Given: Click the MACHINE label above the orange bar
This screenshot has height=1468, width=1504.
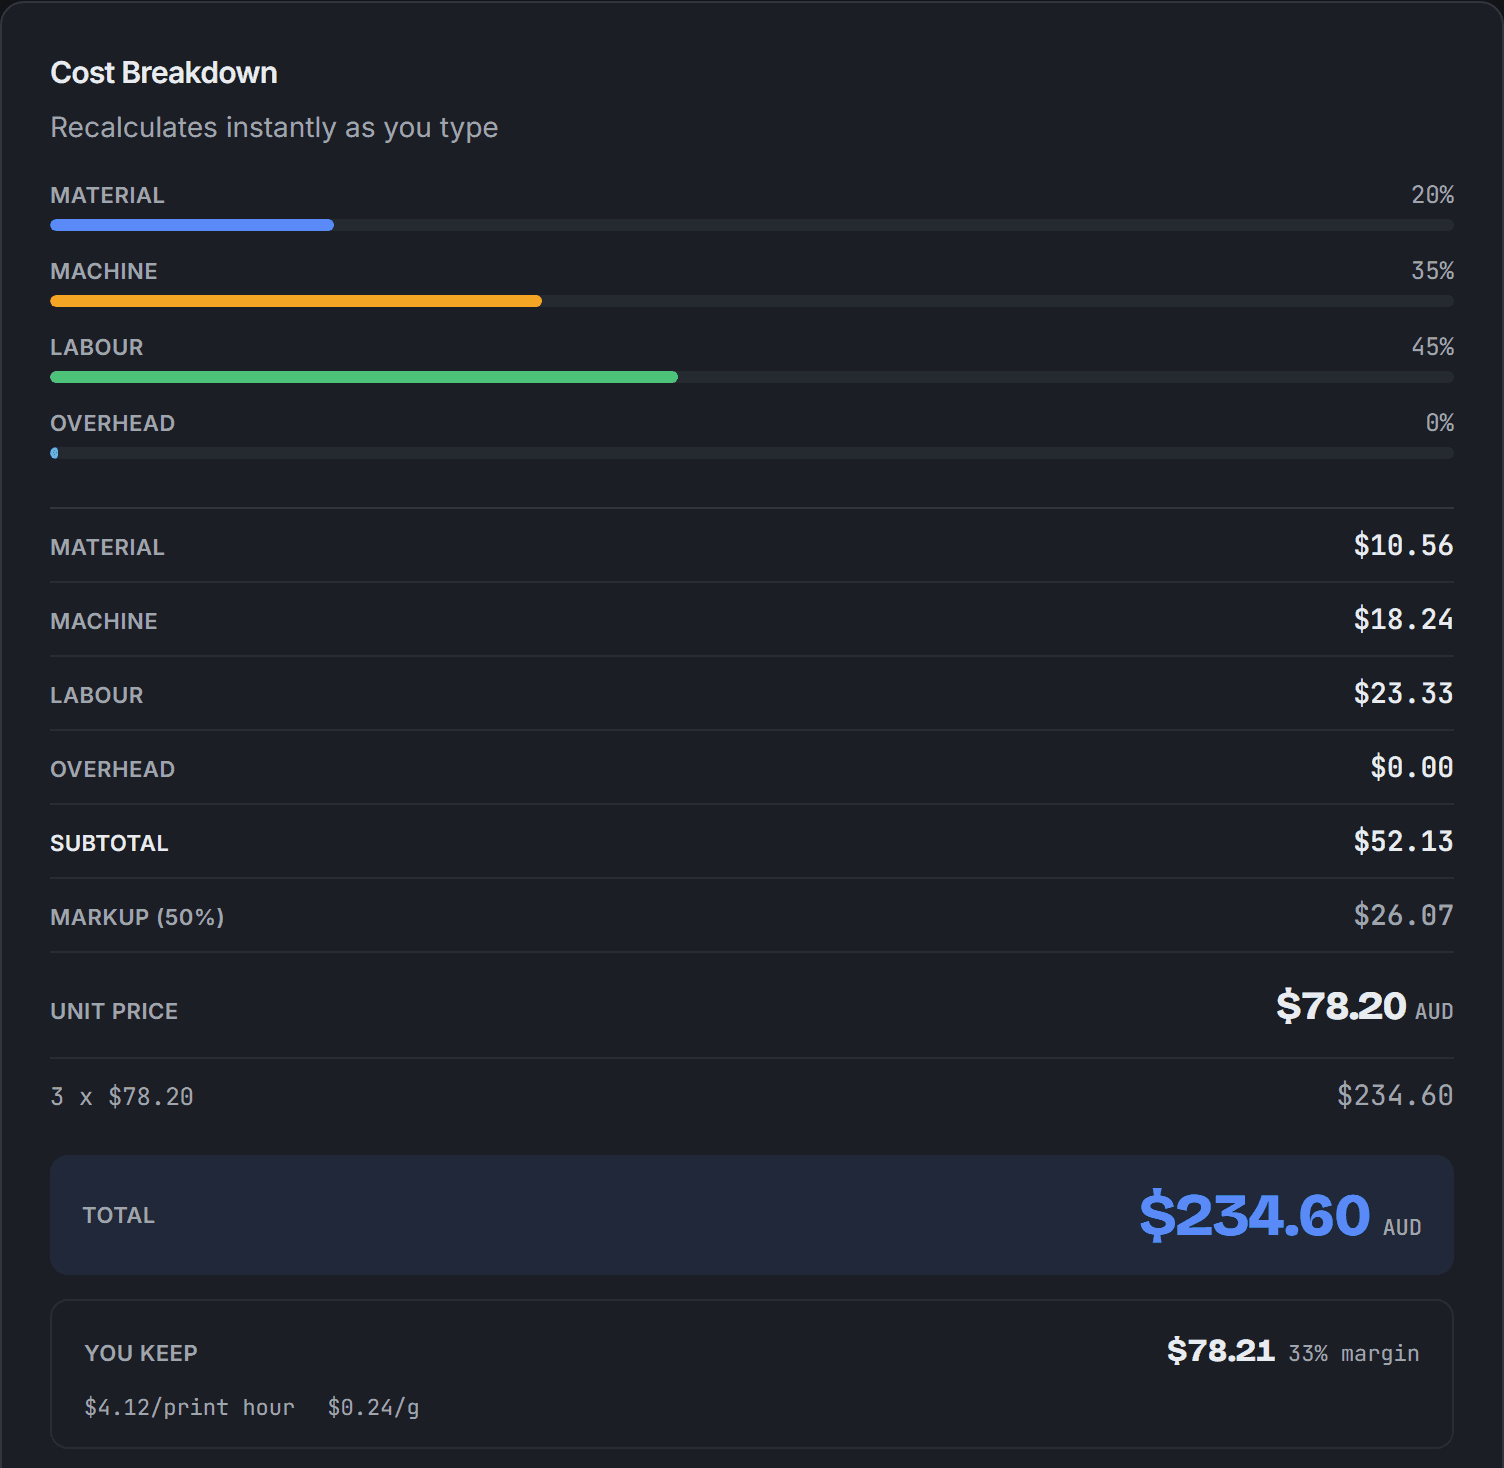Looking at the screenshot, I should pyautogui.click(x=104, y=271).
